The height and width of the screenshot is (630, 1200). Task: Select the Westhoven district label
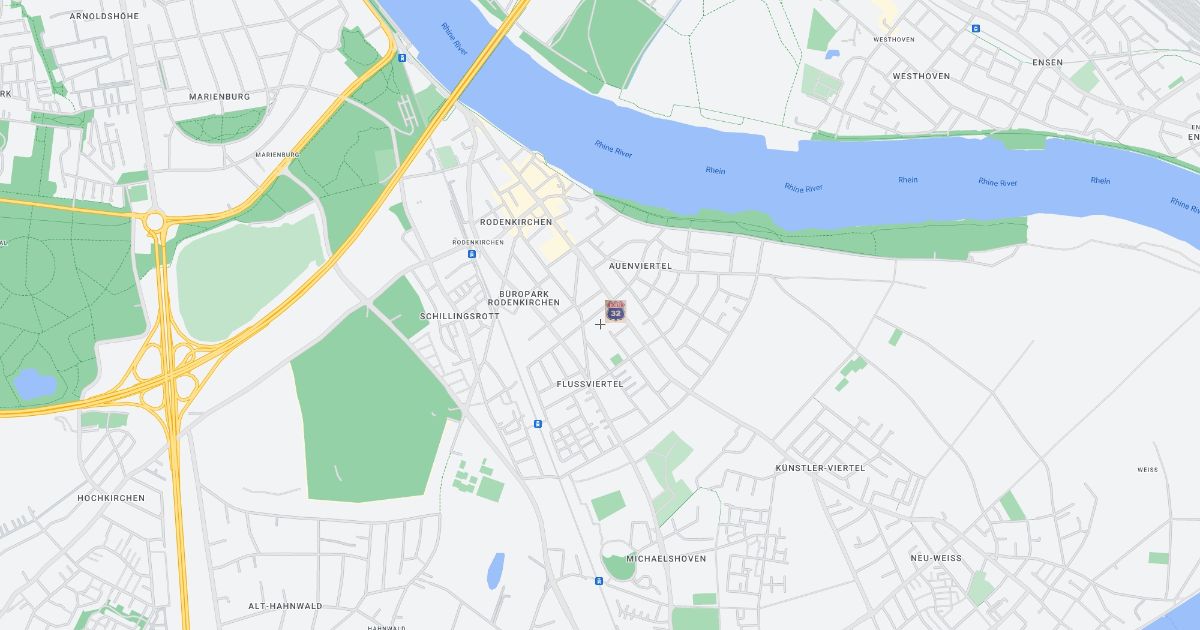point(921,76)
